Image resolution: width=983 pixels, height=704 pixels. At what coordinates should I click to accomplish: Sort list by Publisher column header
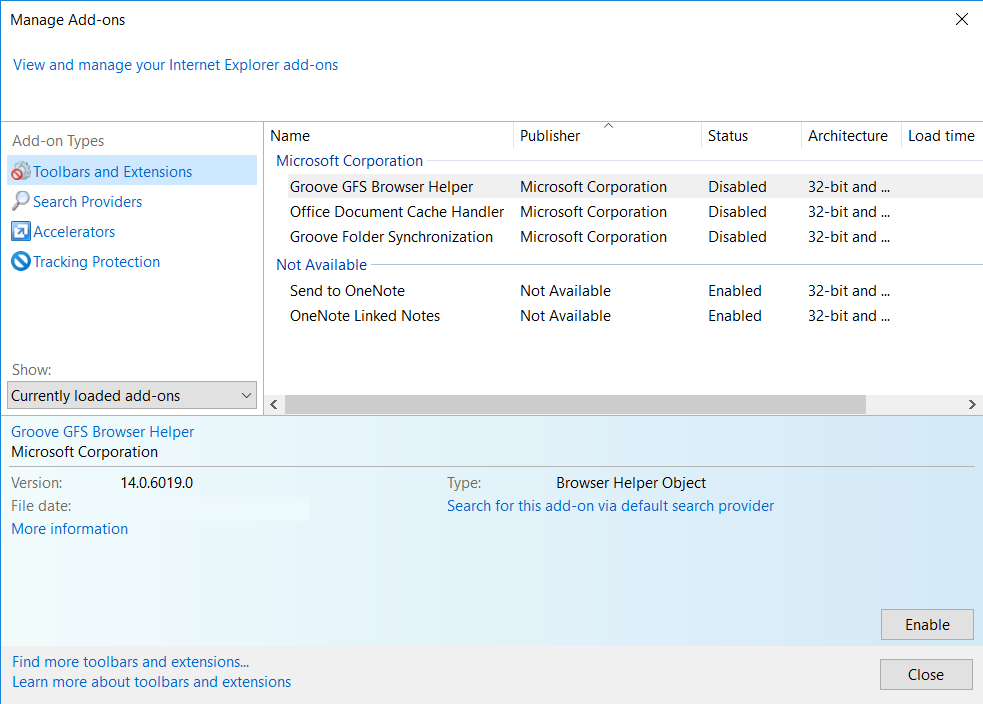[550, 136]
